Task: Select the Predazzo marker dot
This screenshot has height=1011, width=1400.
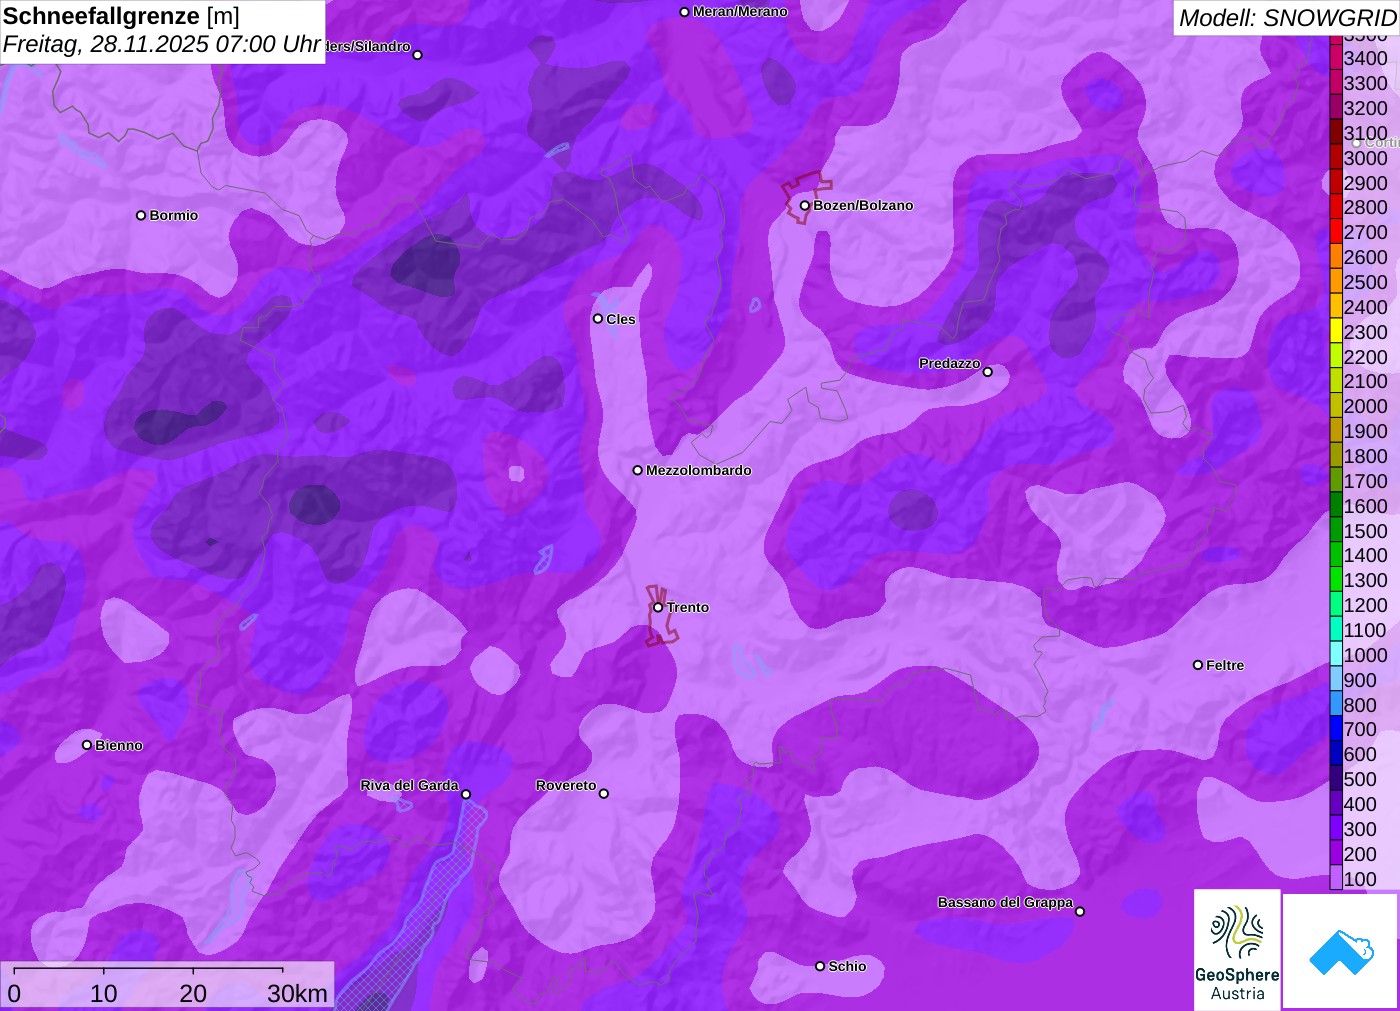Action: click(x=988, y=372)
